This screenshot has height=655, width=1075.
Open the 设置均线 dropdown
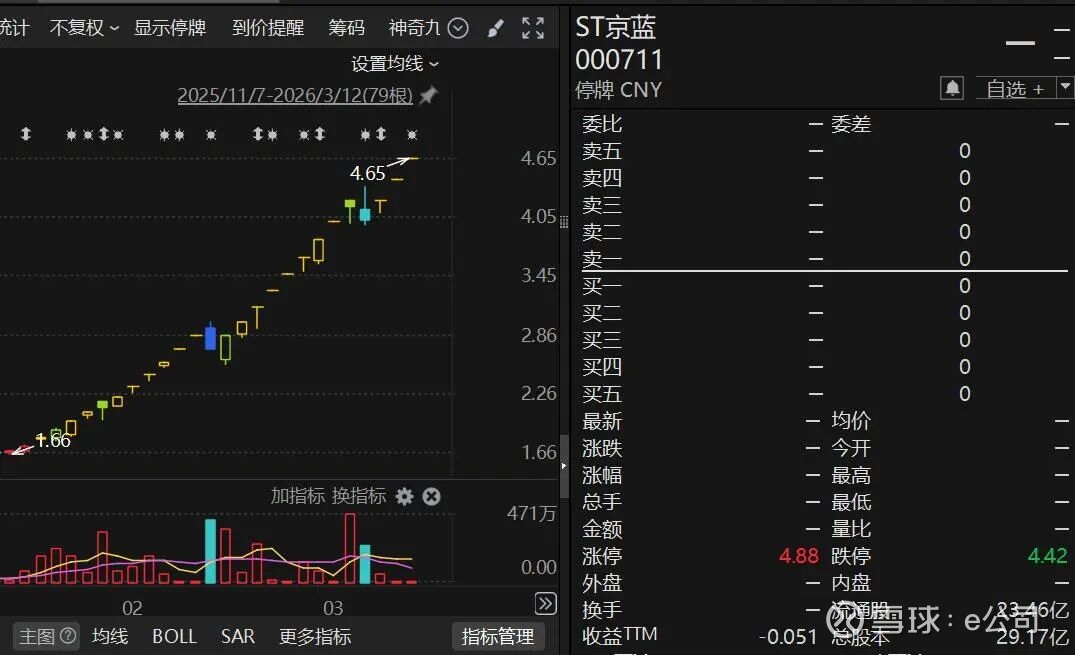tap(395, 64)
